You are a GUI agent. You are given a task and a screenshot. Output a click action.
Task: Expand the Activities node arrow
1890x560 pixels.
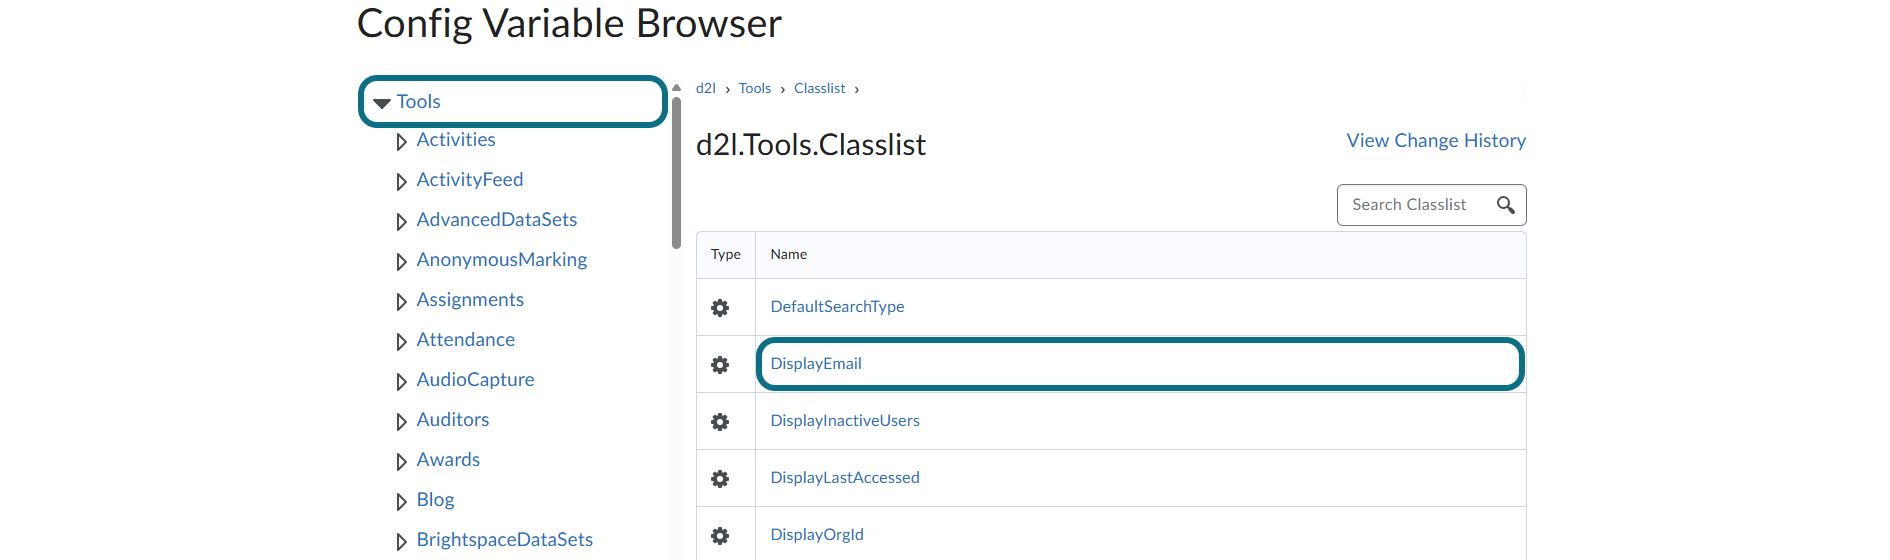pyautogui.click(x=401, y=142)
